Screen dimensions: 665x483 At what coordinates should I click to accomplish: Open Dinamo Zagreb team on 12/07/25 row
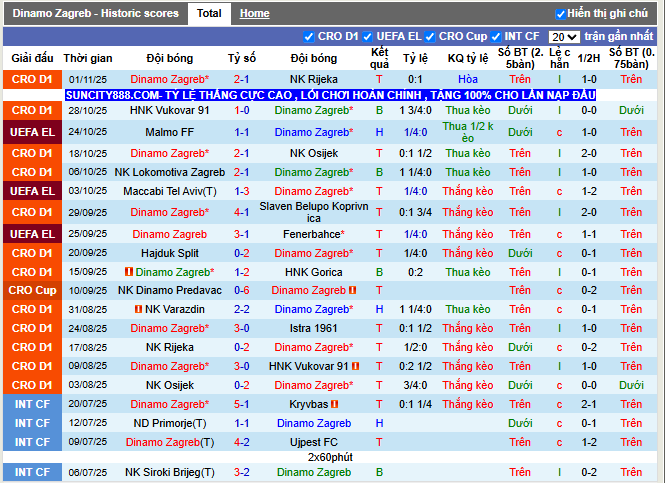click(x=314, y=423)
